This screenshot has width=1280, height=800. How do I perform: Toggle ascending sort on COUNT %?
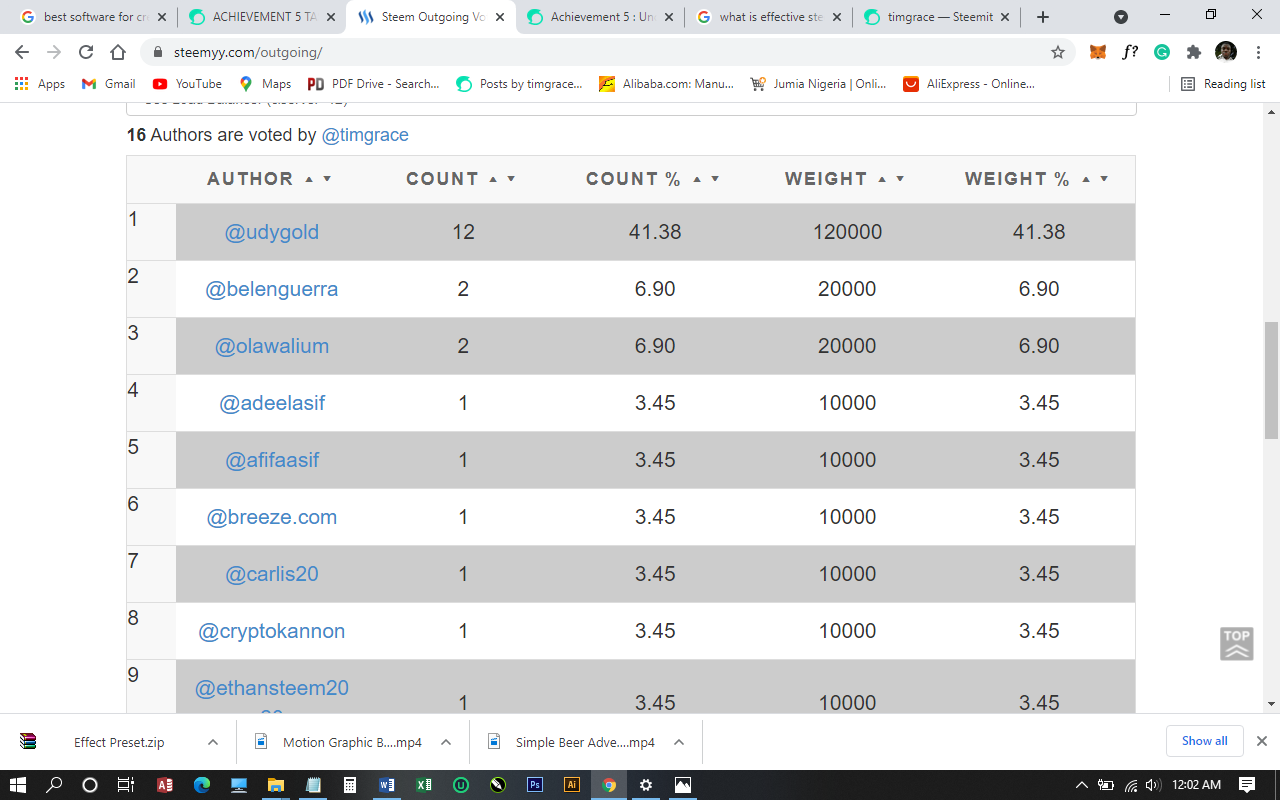(699, 177)
